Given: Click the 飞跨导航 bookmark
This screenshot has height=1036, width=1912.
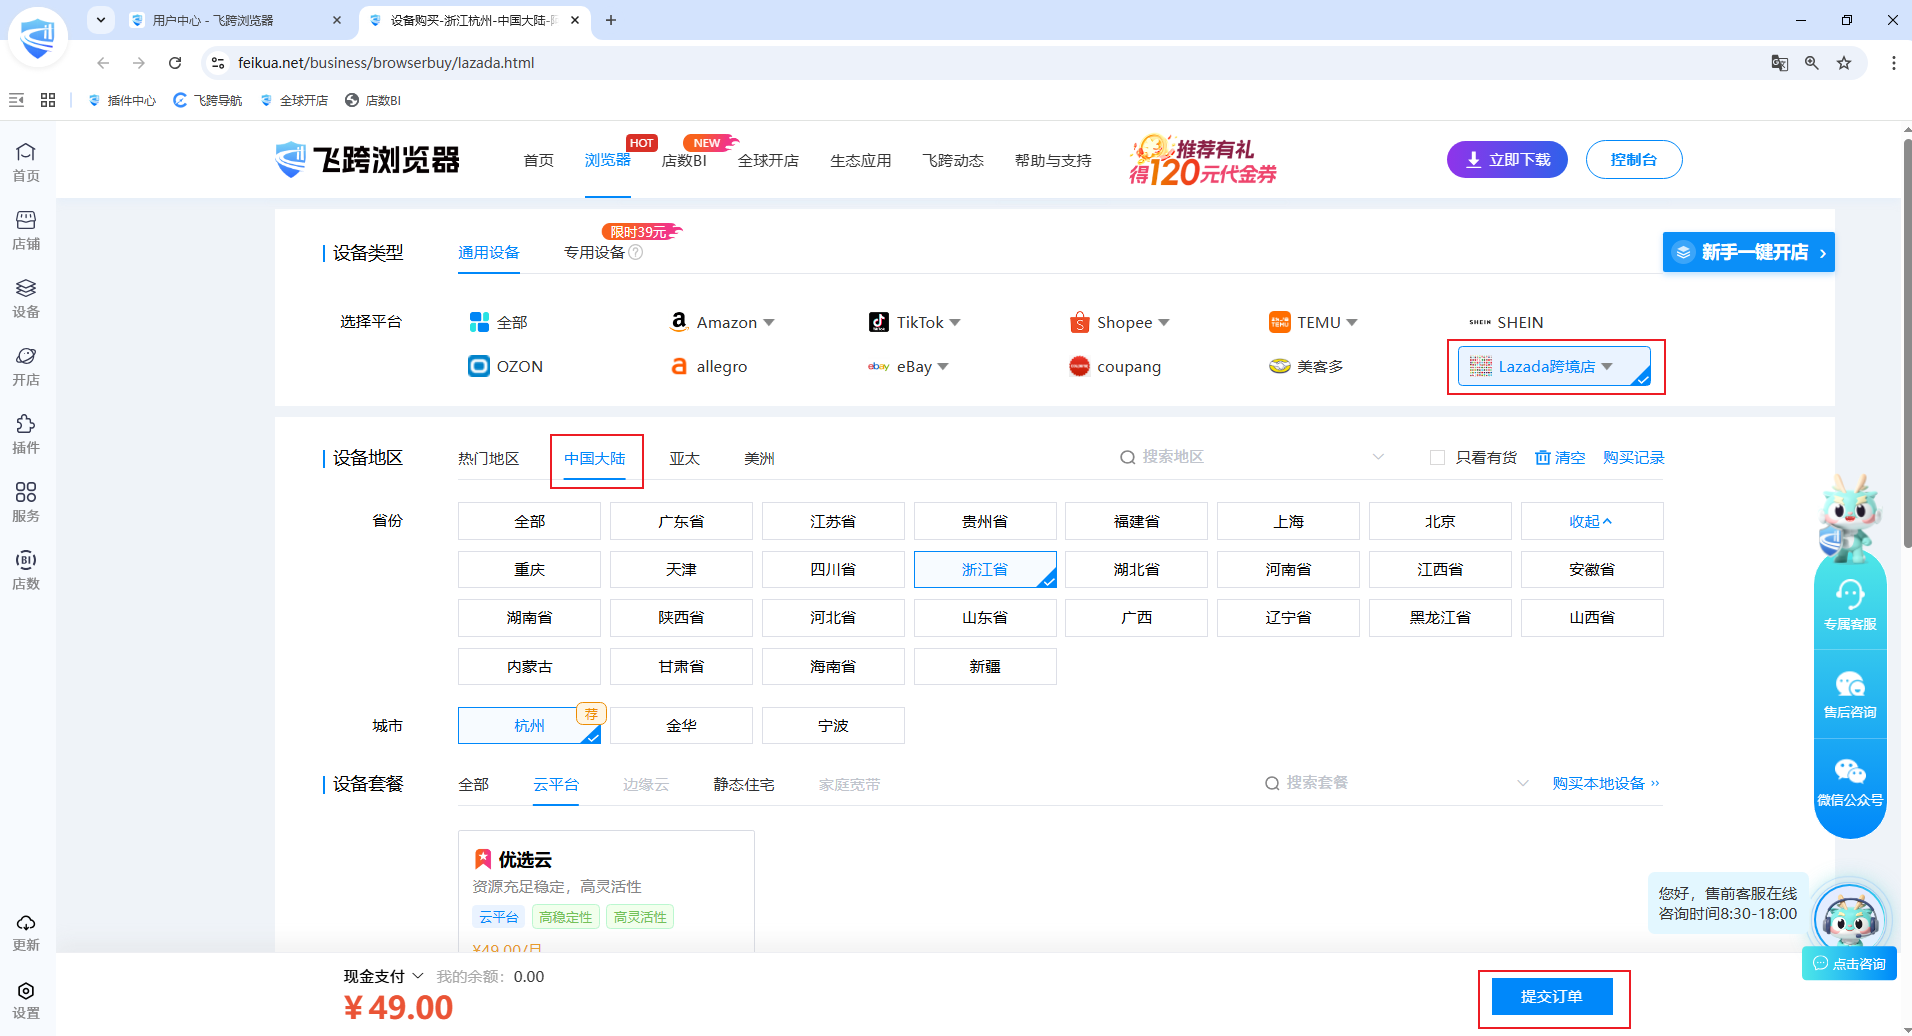Looking at the screenshot, I should coord(208,100).
